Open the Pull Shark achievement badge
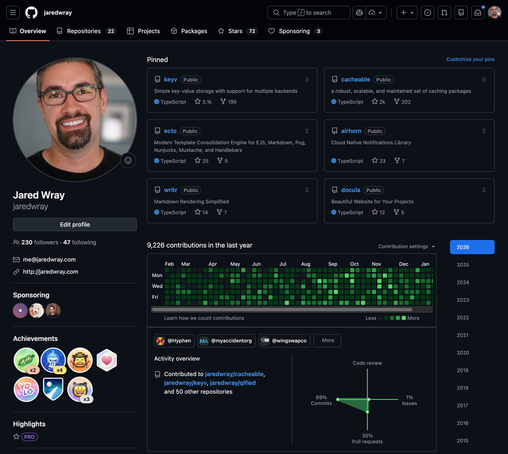Image resolution: width=508 pixels, height=454 pixels. click(53, 360)
